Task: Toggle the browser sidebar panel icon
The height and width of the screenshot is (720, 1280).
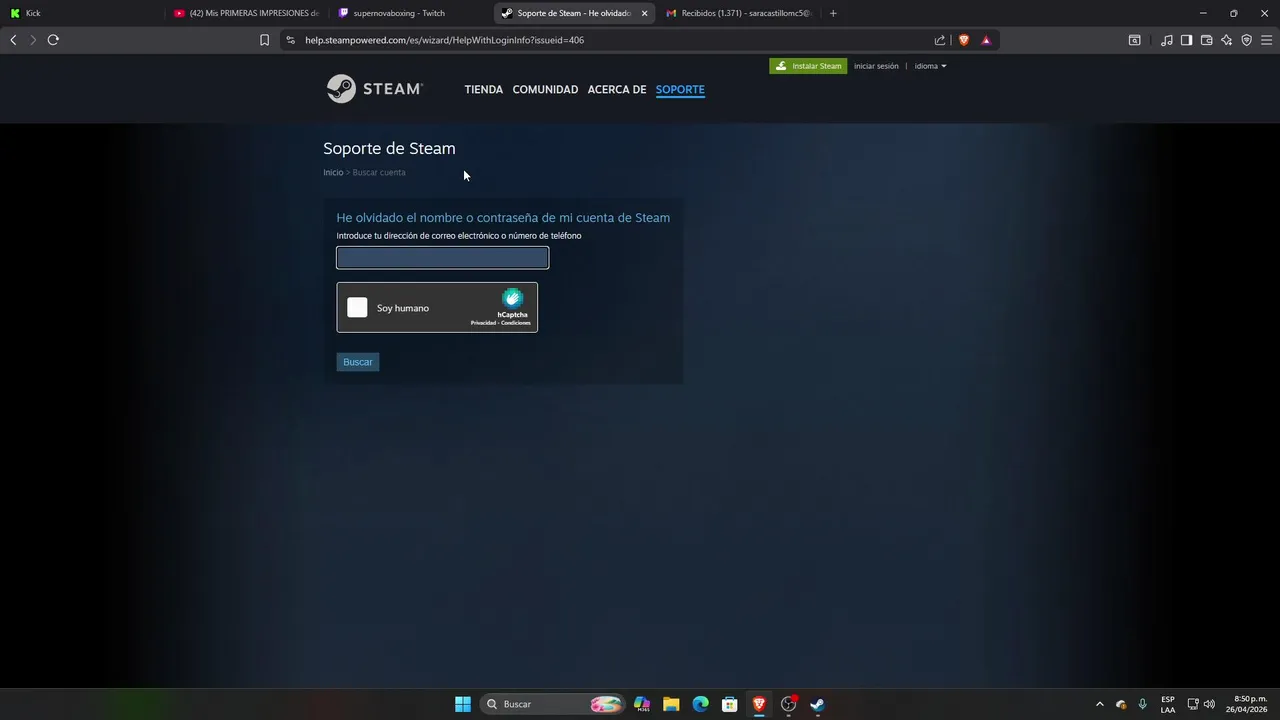Action: (x=1186, y=40)
